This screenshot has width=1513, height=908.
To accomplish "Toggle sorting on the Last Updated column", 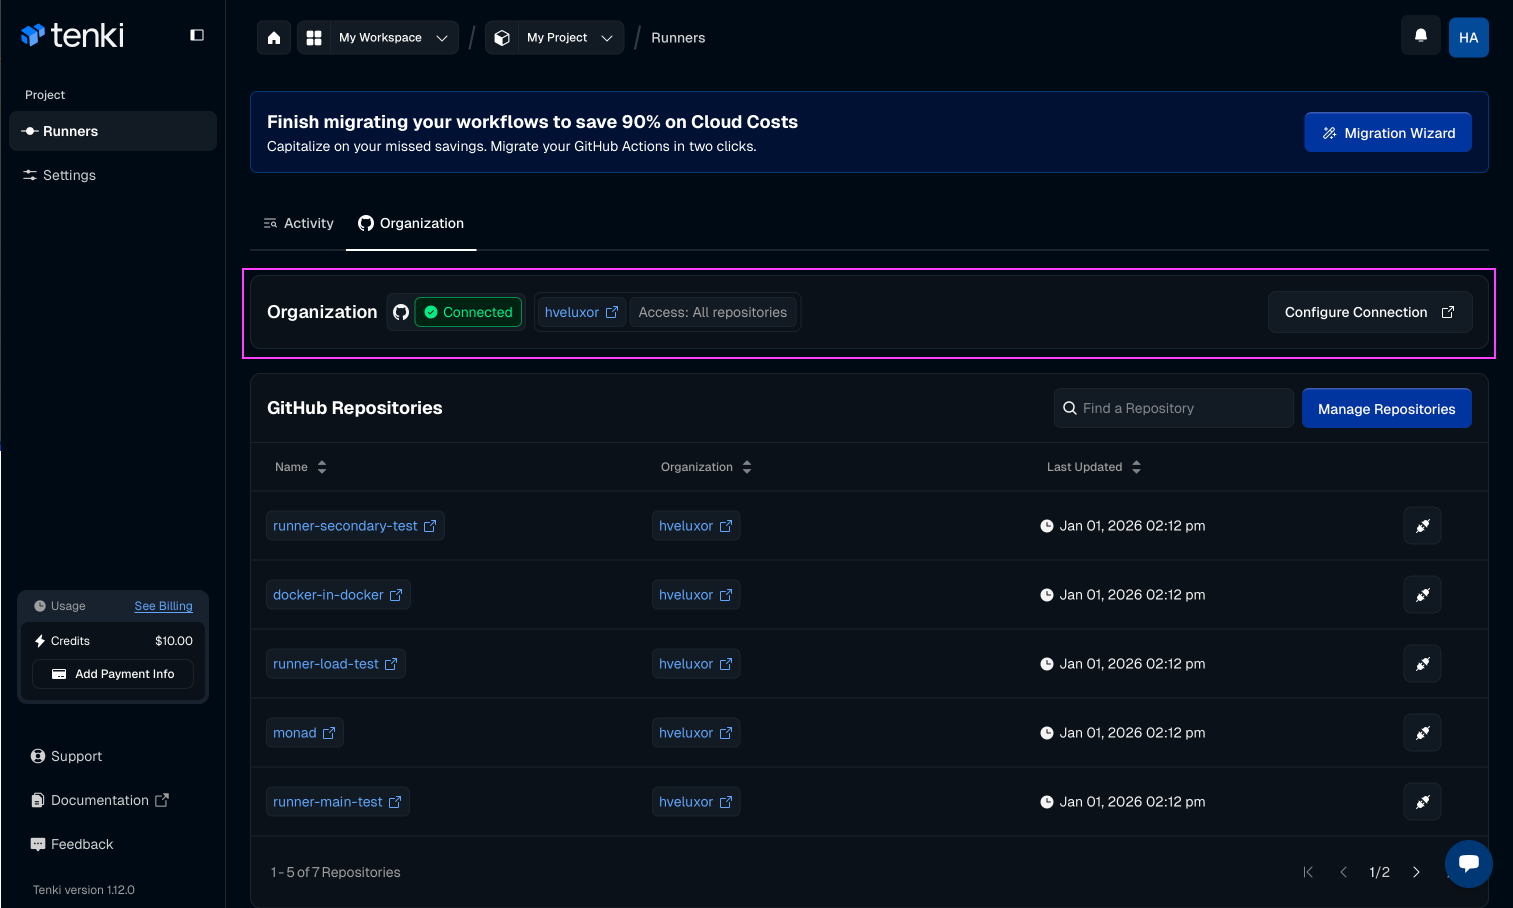I will coord(1136,466).
